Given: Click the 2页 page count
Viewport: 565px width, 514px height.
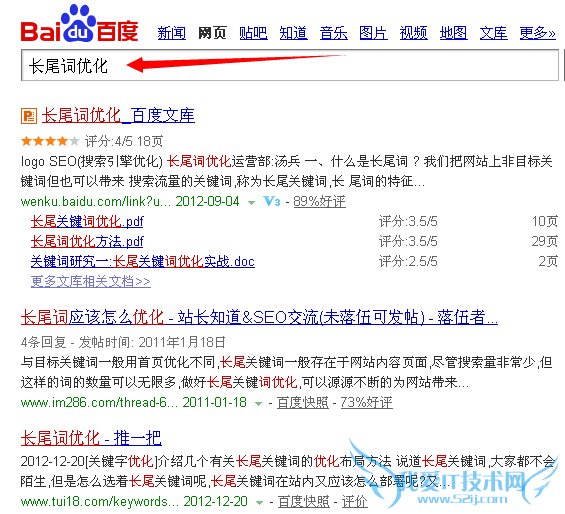Looking at the screenshot, I should [548, 261].
